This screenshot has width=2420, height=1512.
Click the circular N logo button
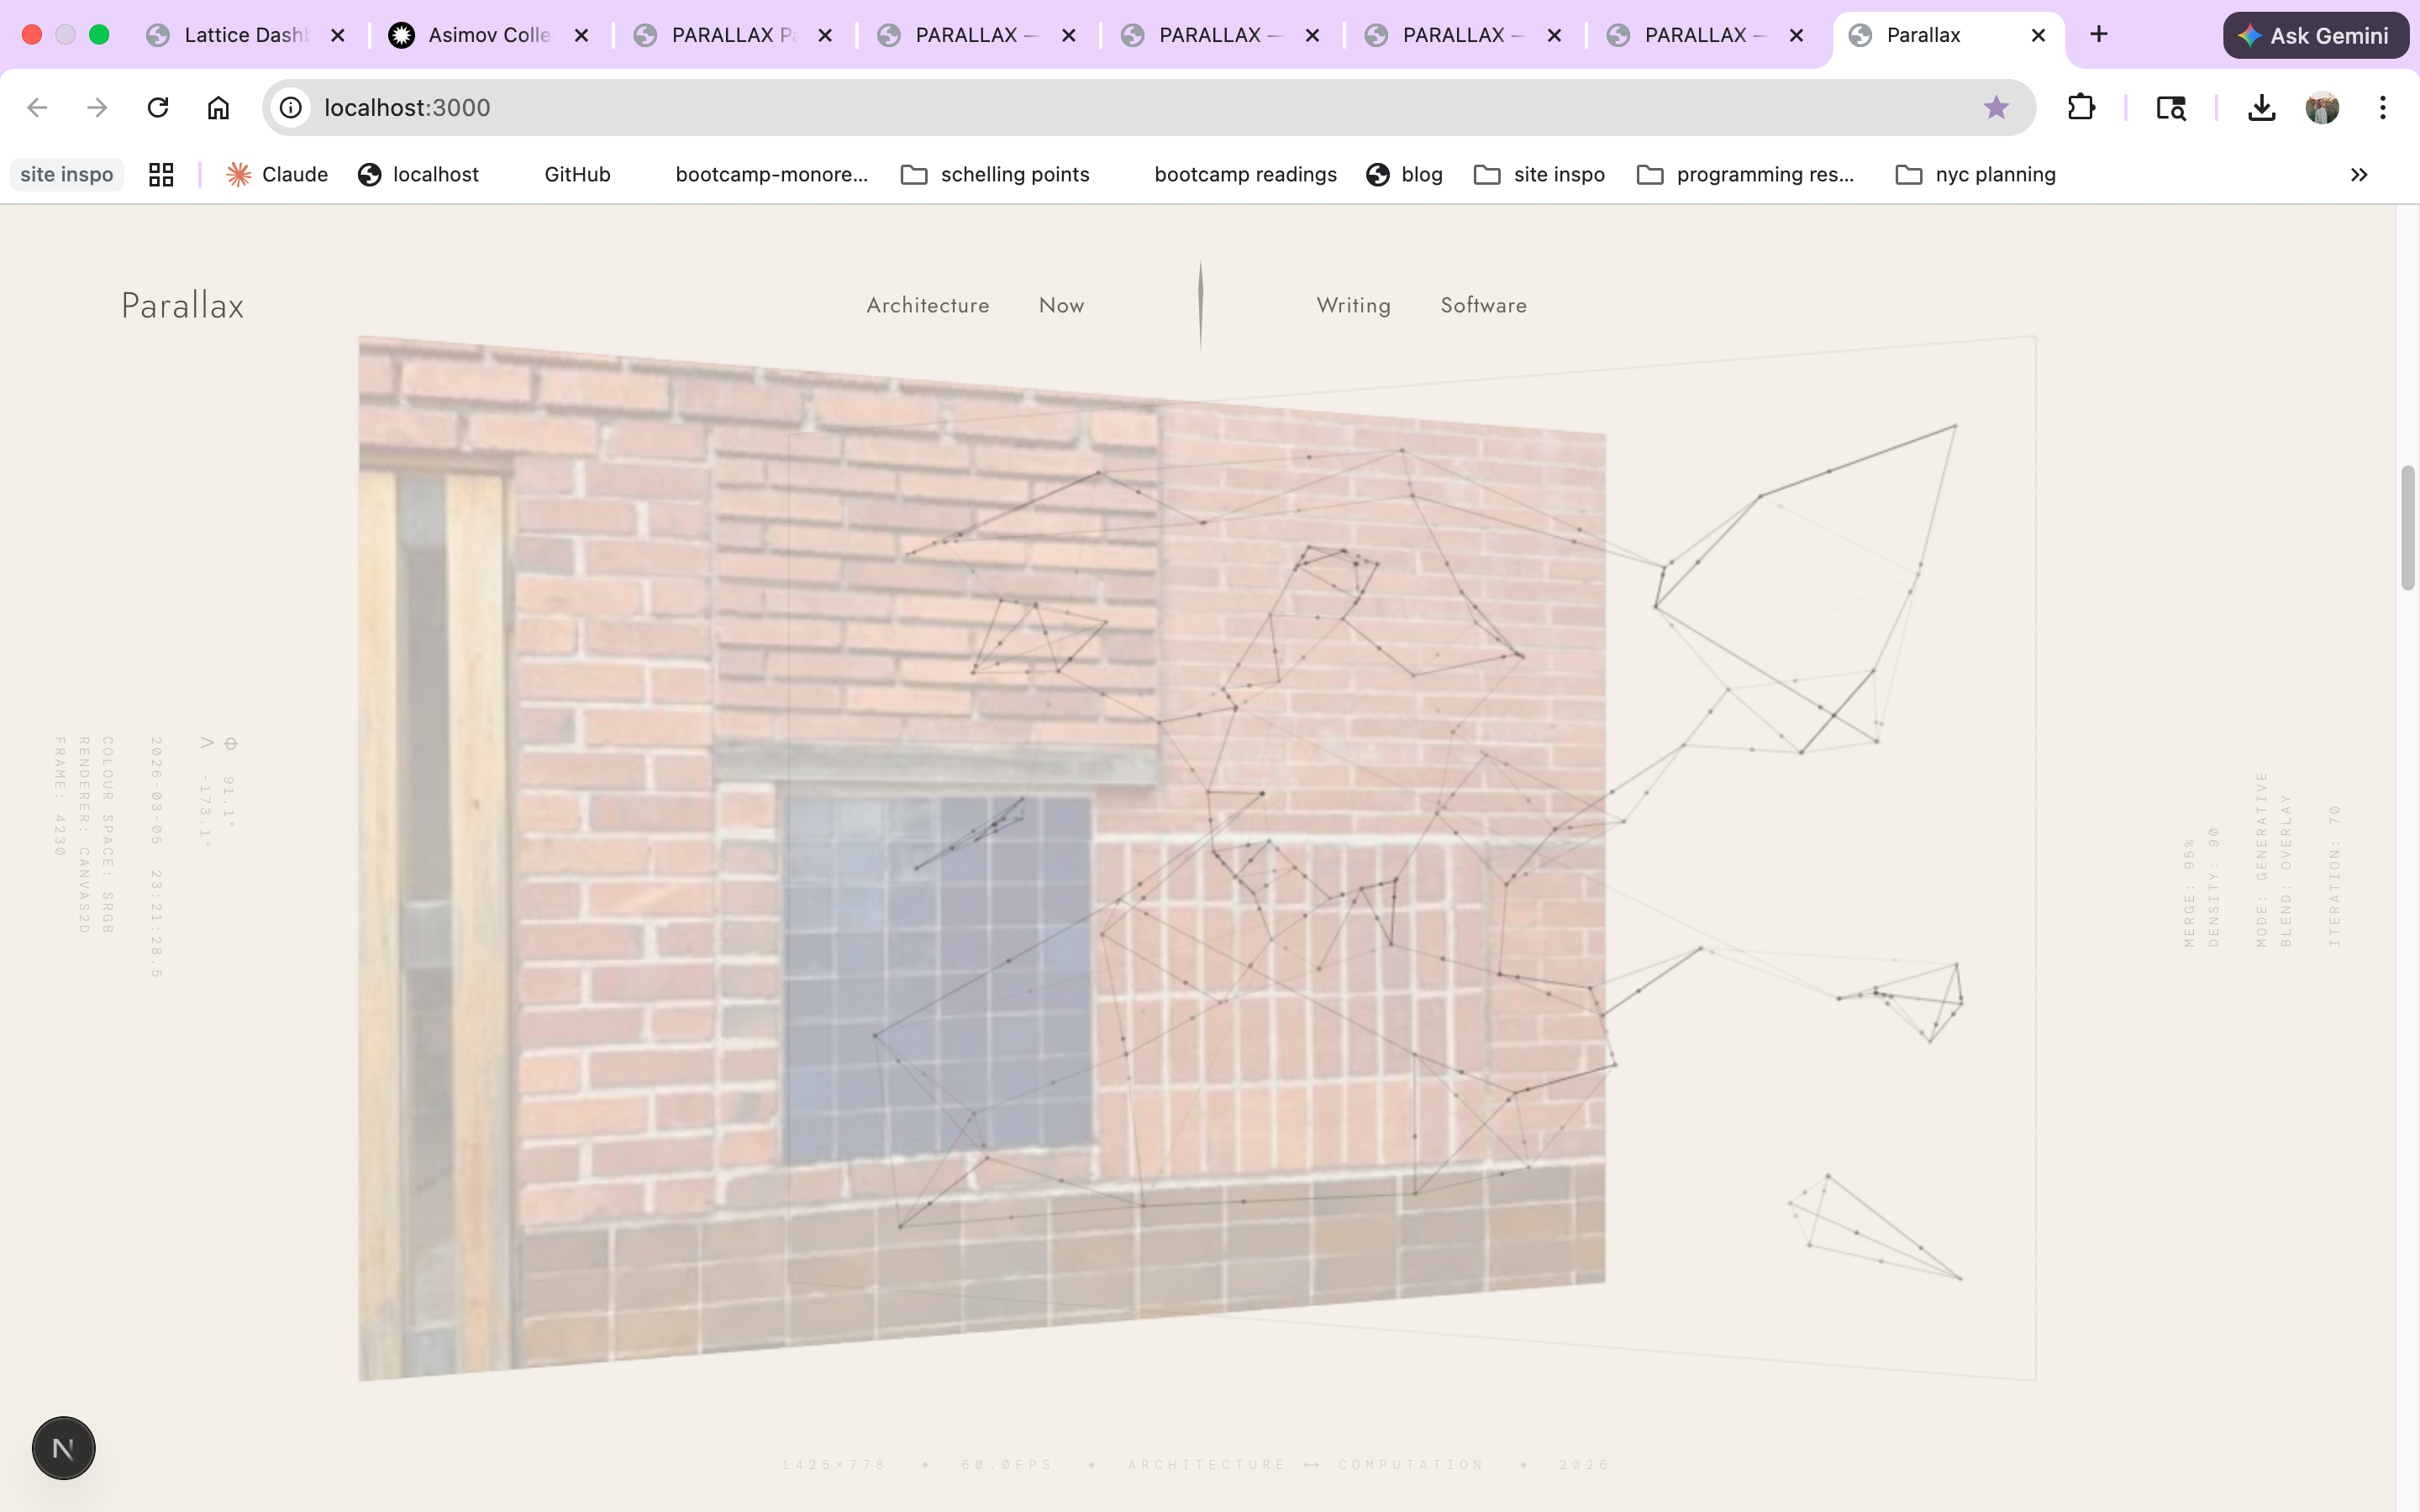[x=63, y=1447]
